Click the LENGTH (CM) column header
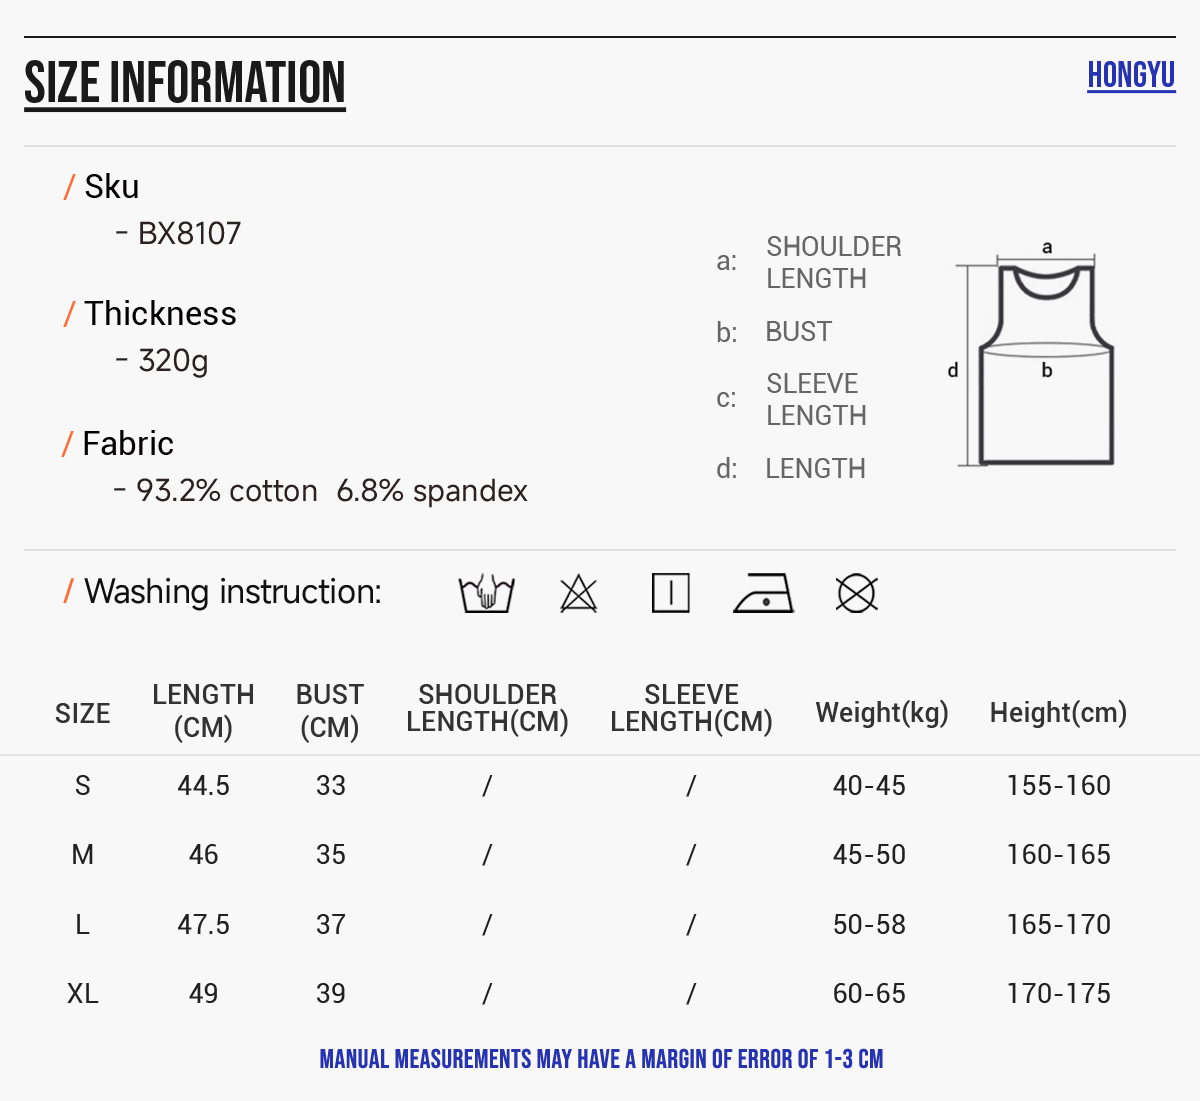The image size is (1200, 1101). tap(203, 711)
